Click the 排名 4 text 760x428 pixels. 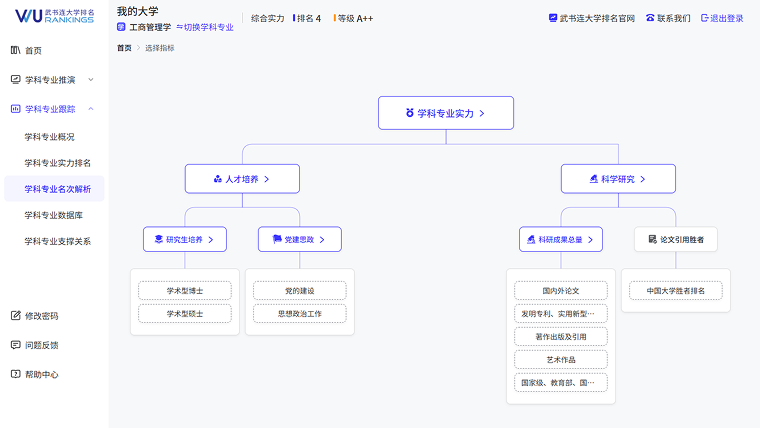309,18
